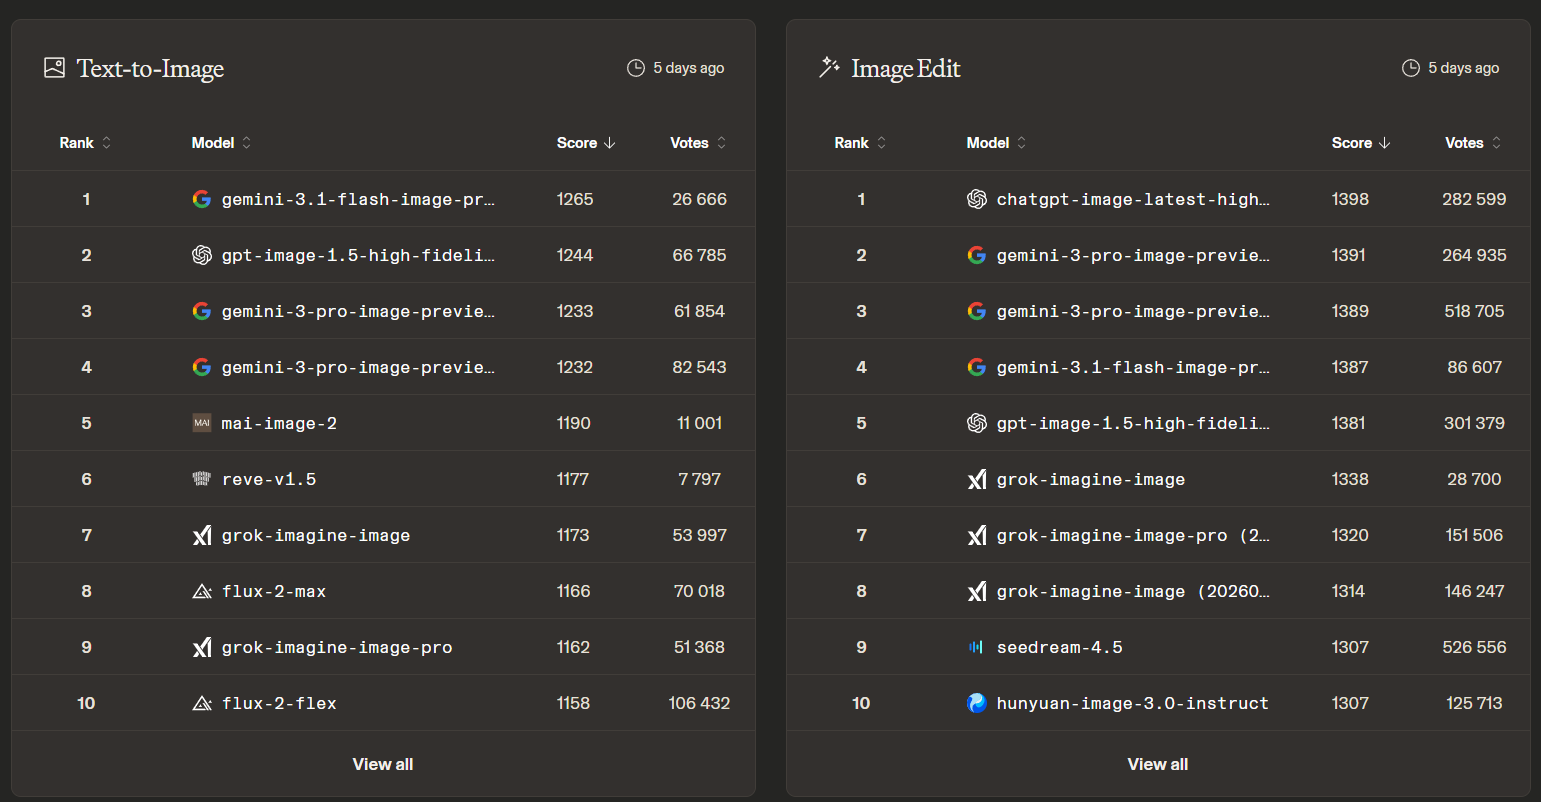Open View all under Image Edit leaderboard
The height and width of the screenshot is (802, 1541).
click(x=1158, y=764)
